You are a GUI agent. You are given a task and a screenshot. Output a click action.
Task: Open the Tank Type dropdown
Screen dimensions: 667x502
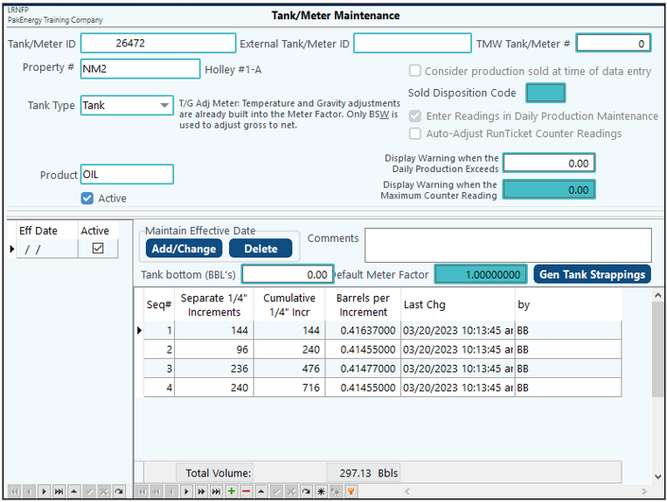[164, 105]
